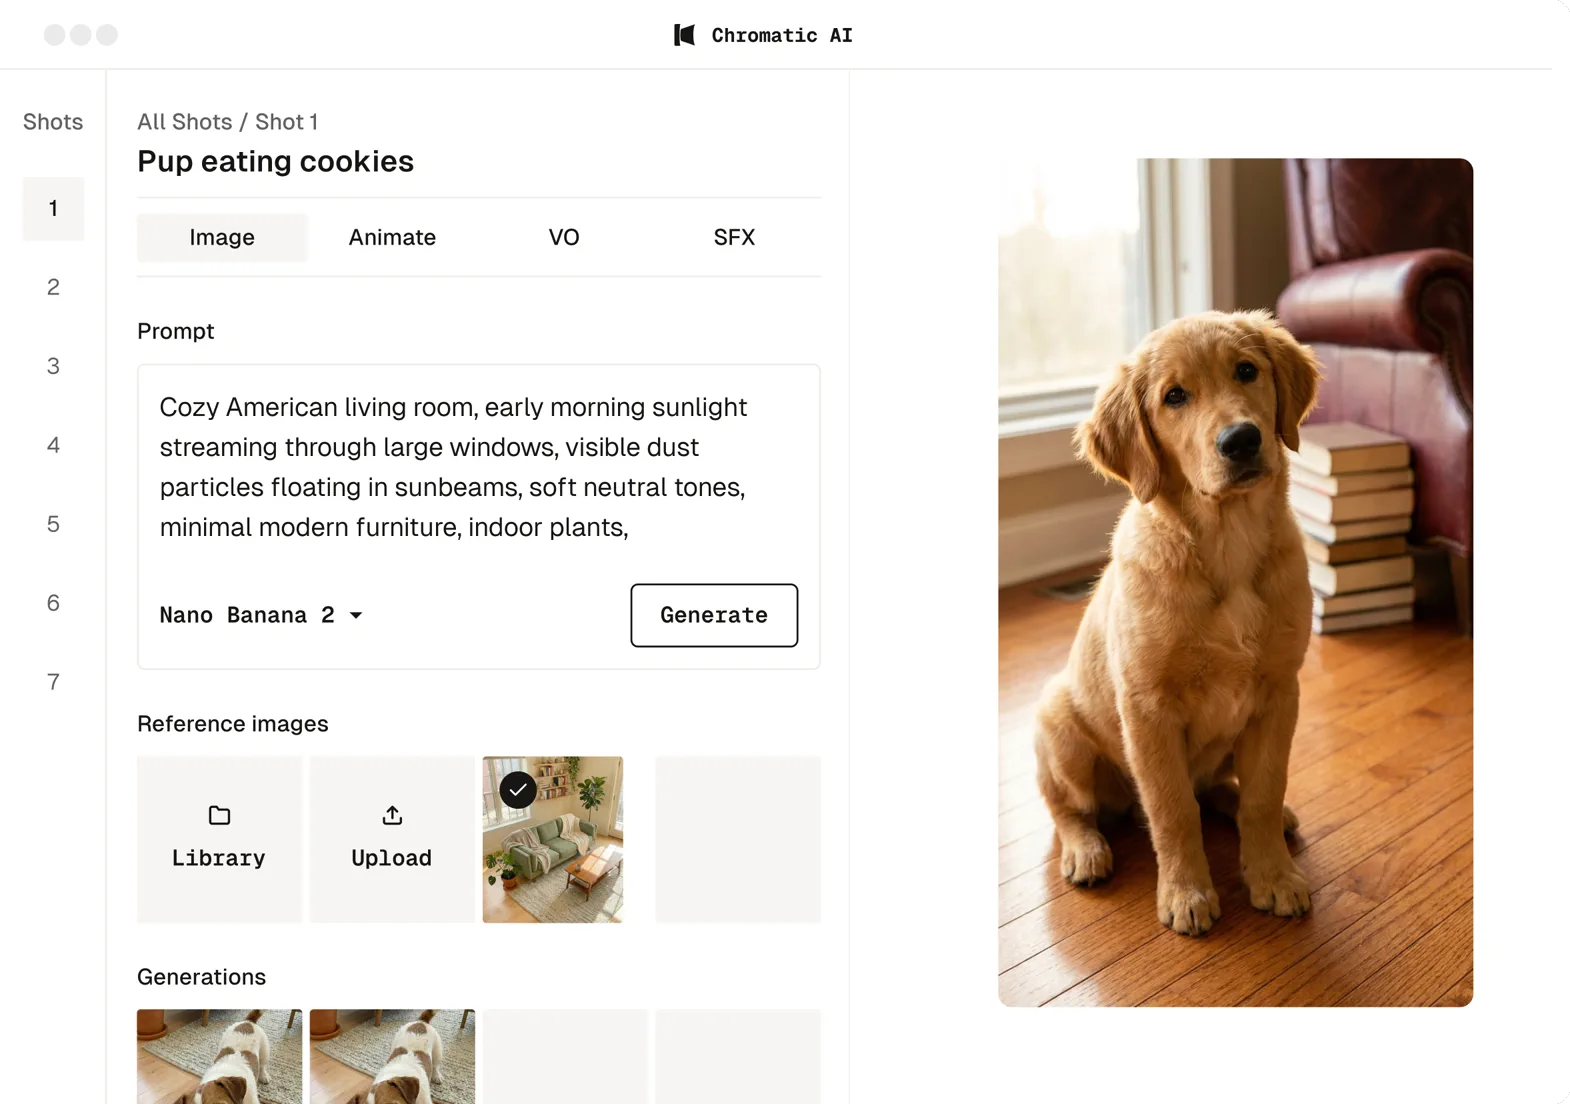Go to All Shots breadcrumb link
Screen dimensions: 1570x1104
click(x=184, y=122)
